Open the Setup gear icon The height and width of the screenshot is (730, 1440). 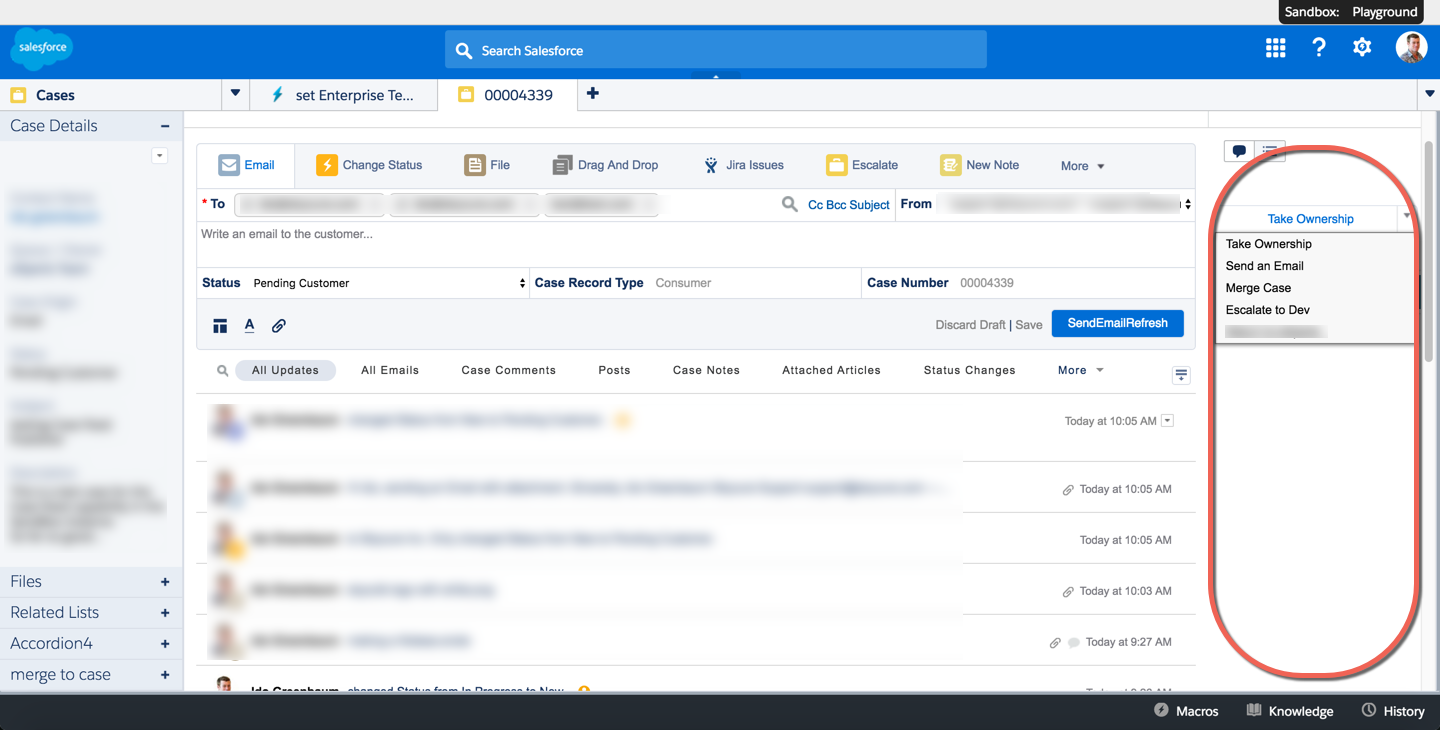tap(1362, 47)
